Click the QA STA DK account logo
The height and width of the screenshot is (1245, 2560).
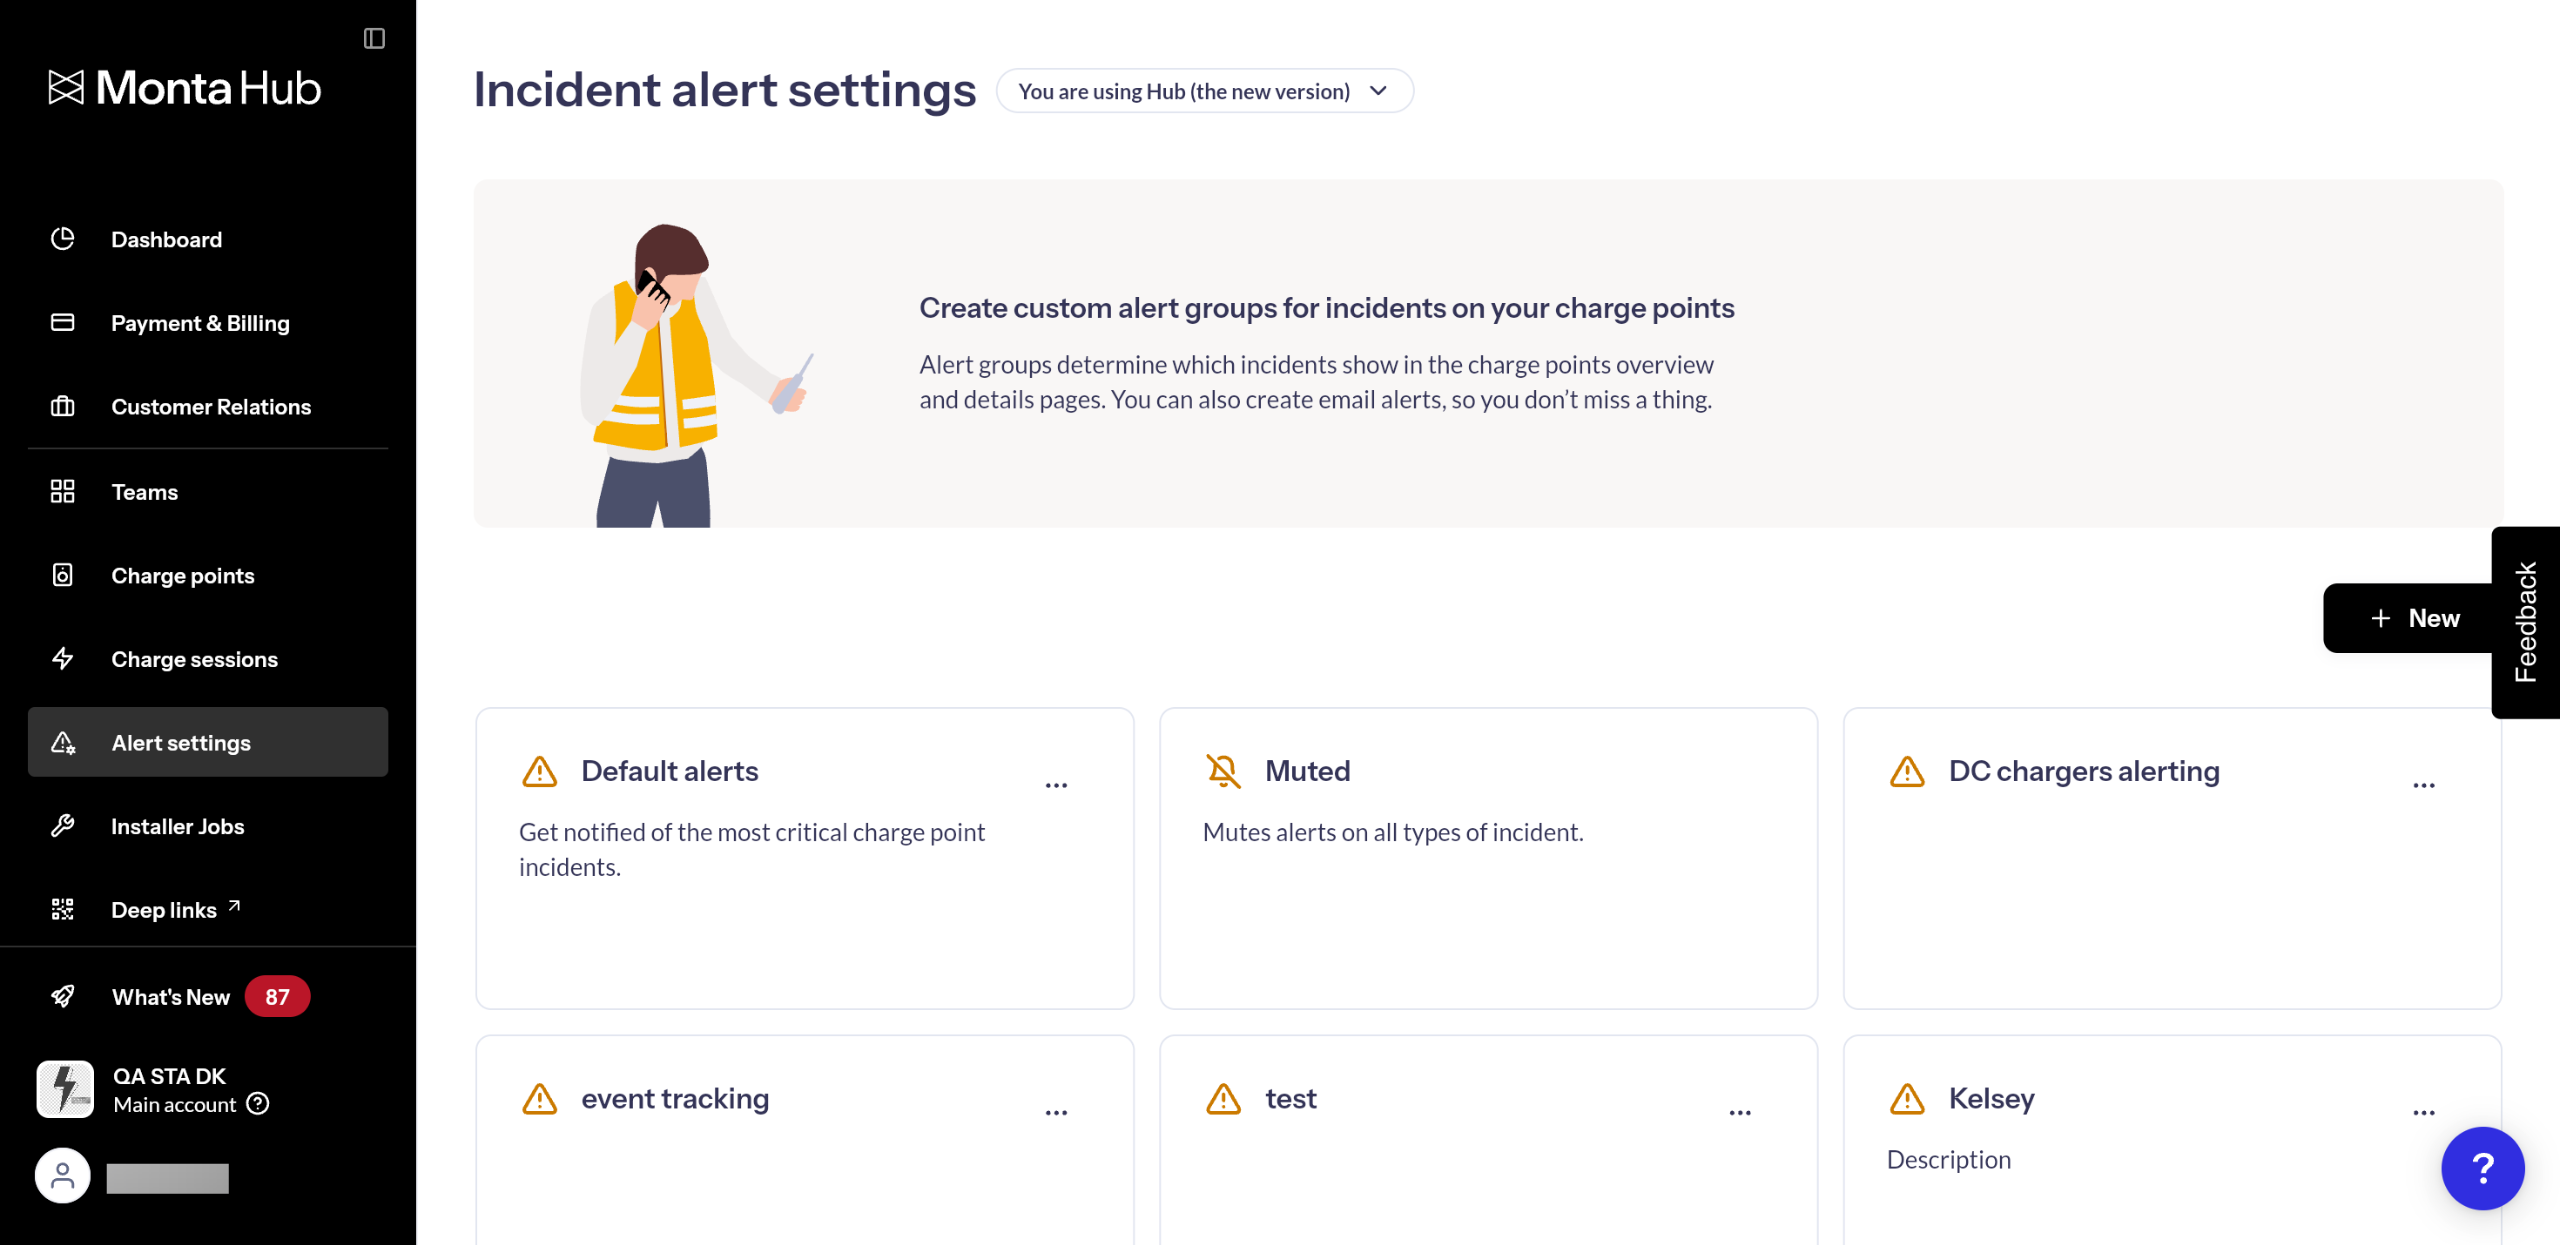click(x=65, y=1088)
